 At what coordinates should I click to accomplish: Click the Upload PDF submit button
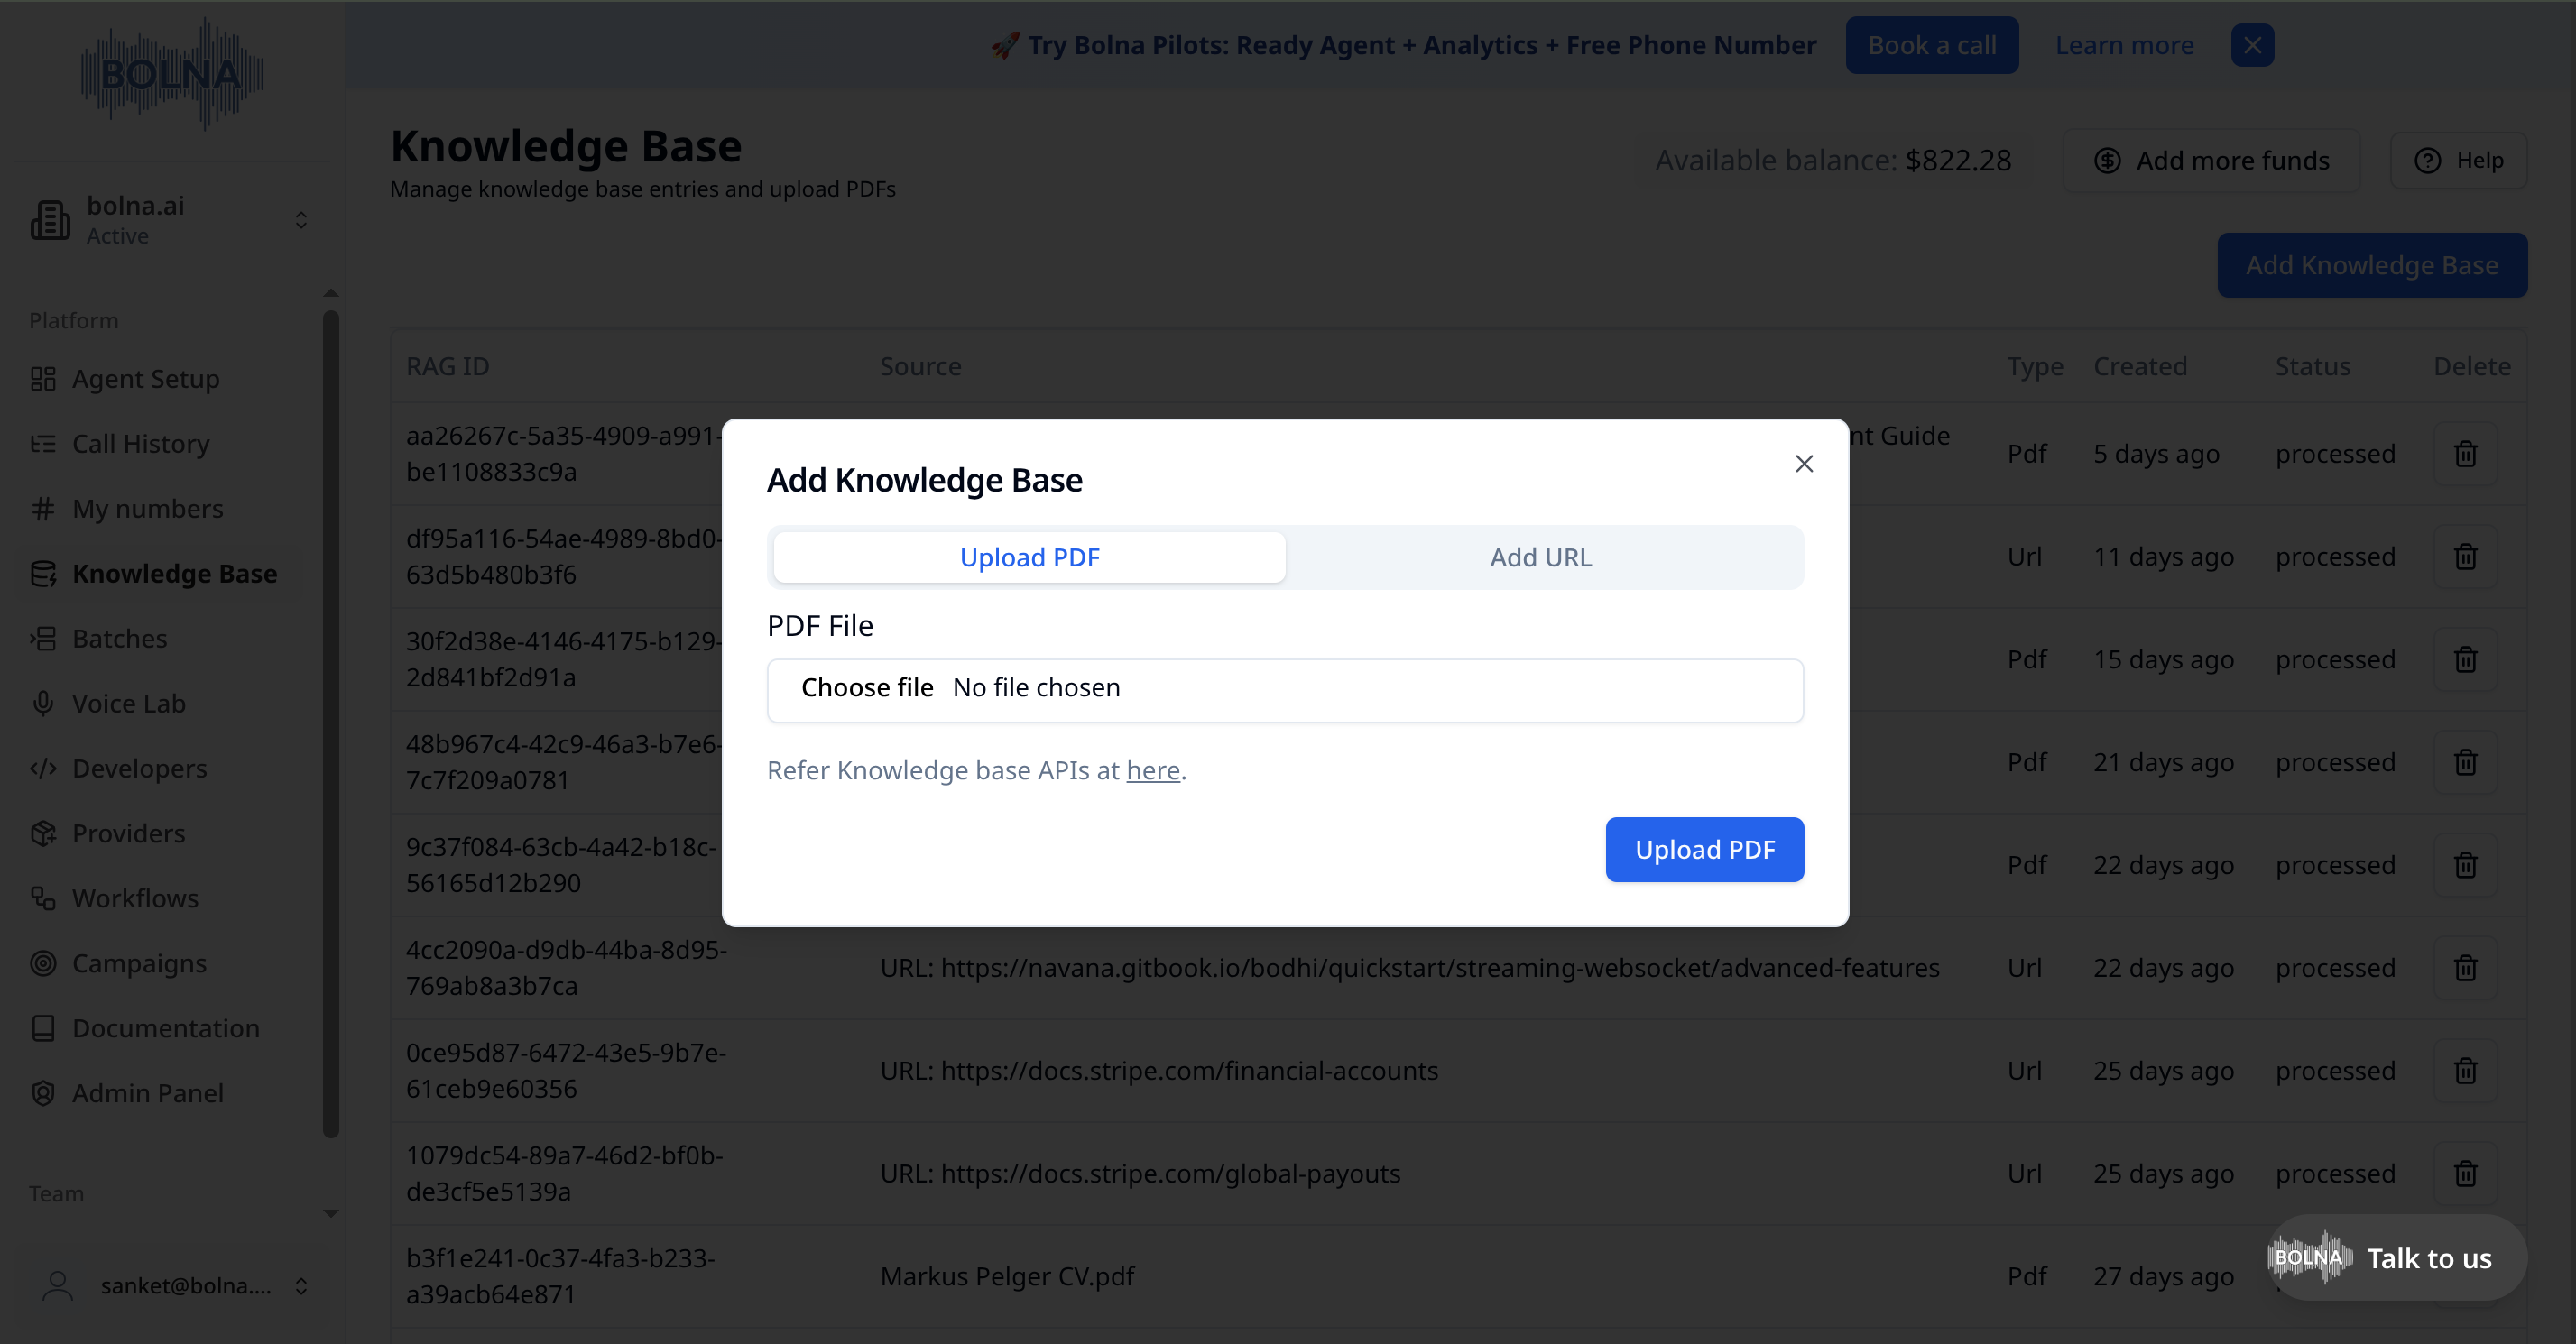pos(1704,849)
